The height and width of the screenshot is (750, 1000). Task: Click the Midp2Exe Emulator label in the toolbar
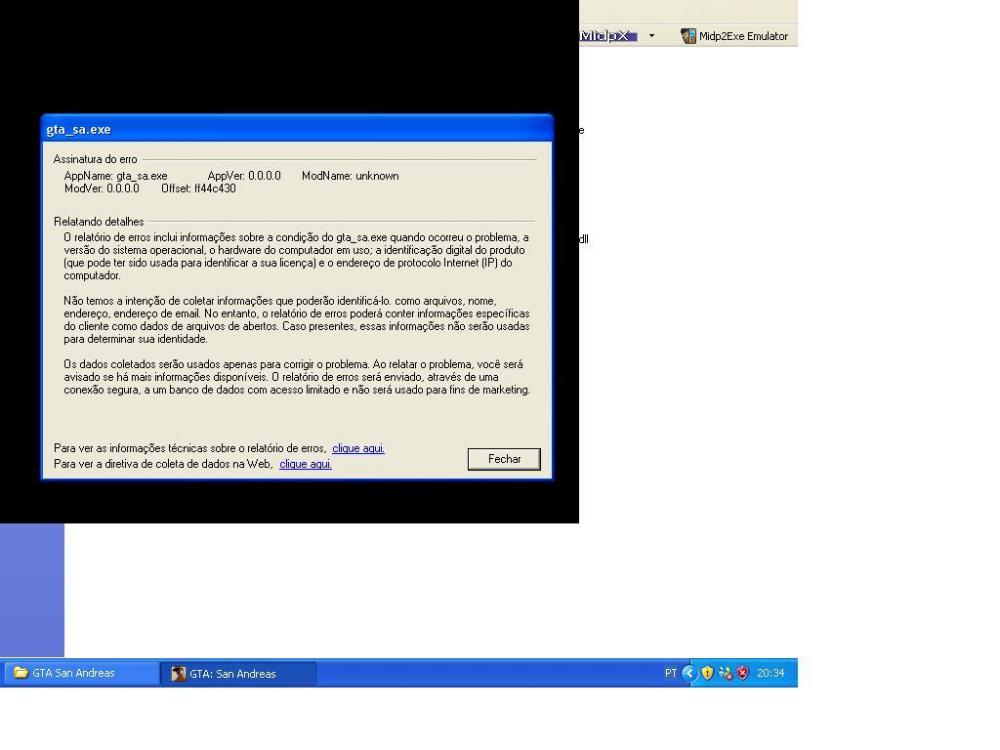(743, 36)
